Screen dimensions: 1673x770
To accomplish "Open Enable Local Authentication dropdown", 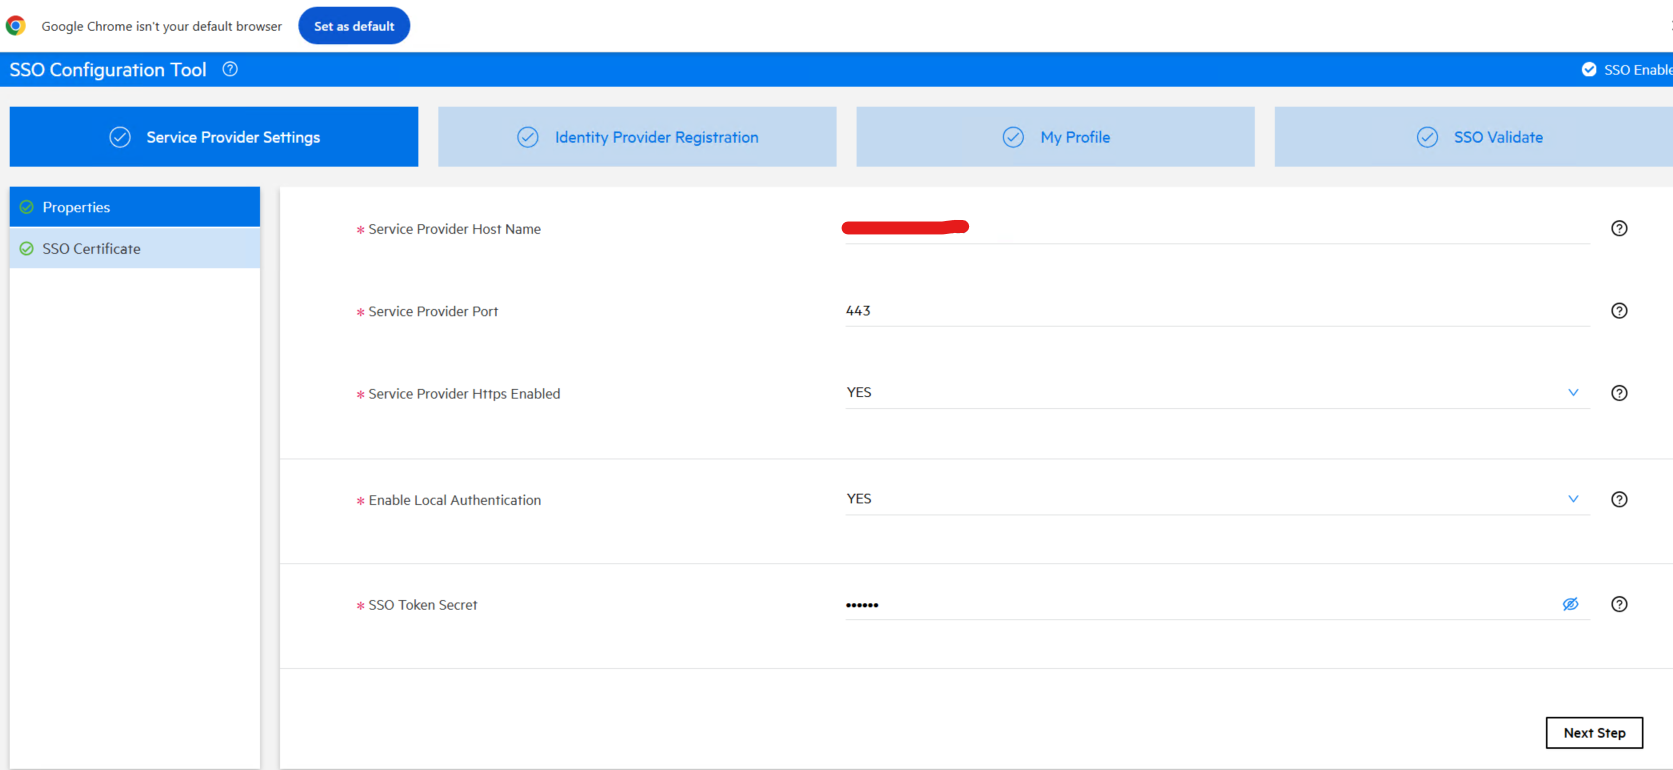I will (x=1217, y=499).
